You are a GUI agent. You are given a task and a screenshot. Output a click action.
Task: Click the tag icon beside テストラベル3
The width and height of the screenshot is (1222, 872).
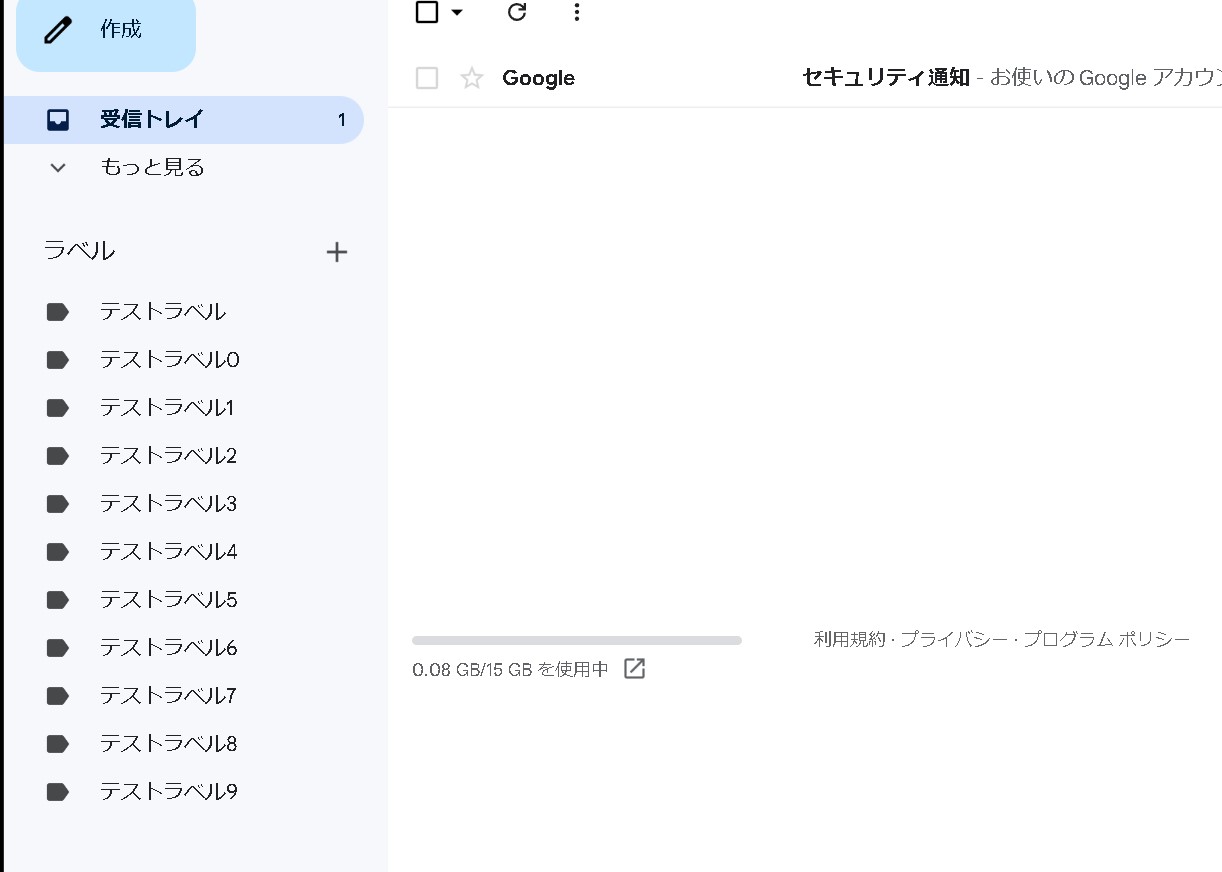coord(58,504)
